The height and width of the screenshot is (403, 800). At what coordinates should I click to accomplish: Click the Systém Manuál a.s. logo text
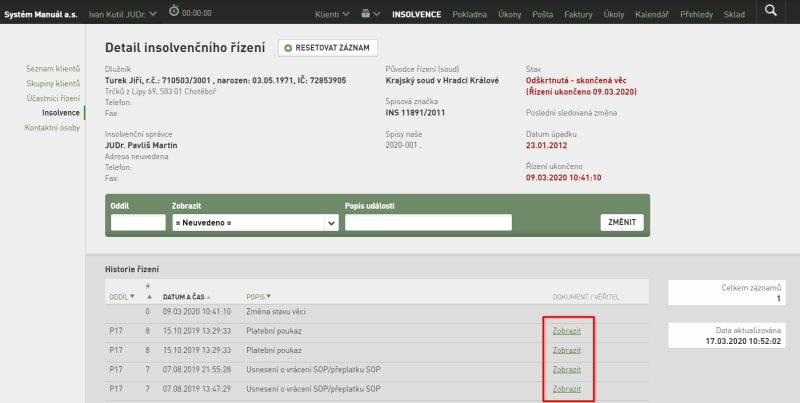click(x=41, y=14)
